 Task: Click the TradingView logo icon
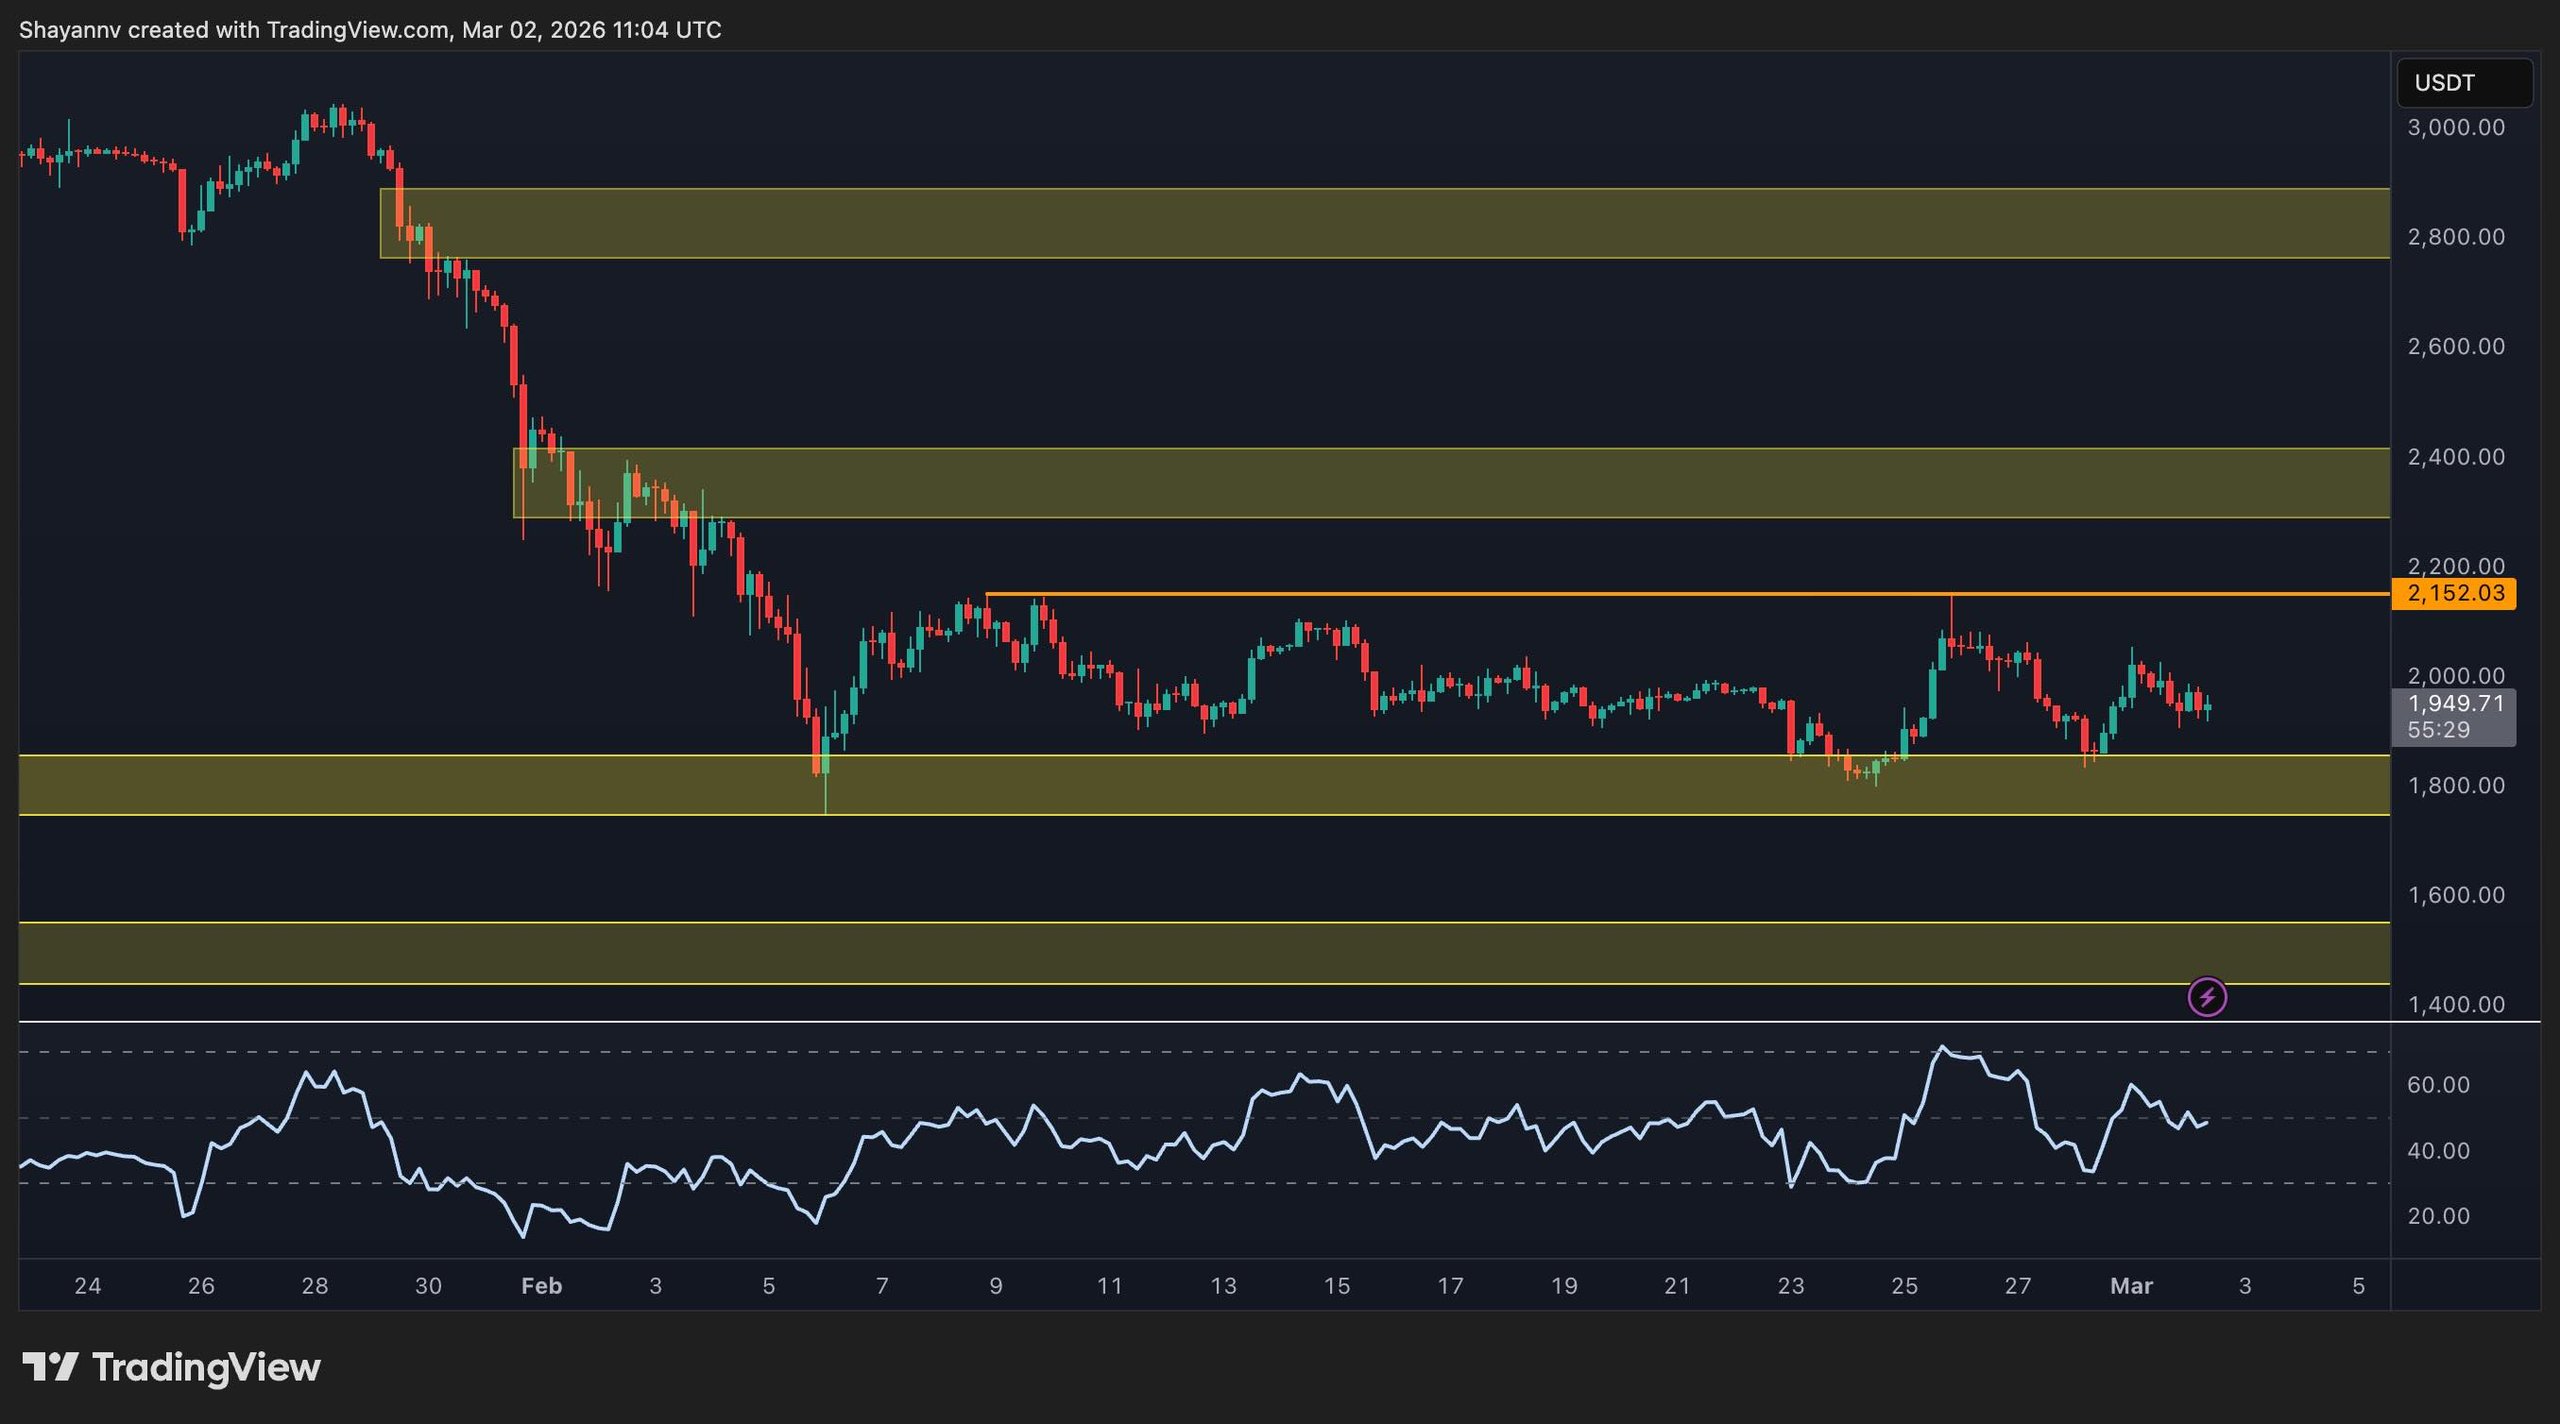coord(50,1367)
